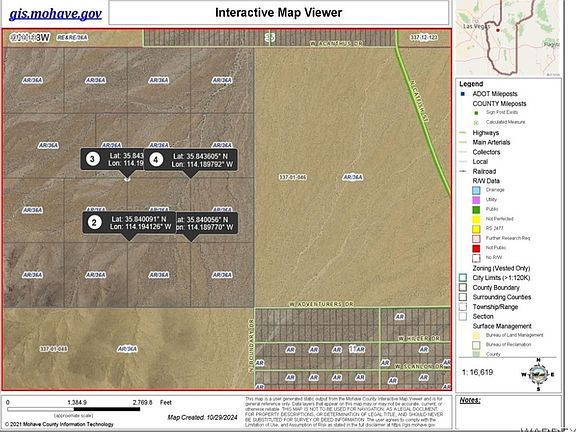Click the marker 2 number badge
The height and width of the screenshot is (432, 576).
click(95, 222)
